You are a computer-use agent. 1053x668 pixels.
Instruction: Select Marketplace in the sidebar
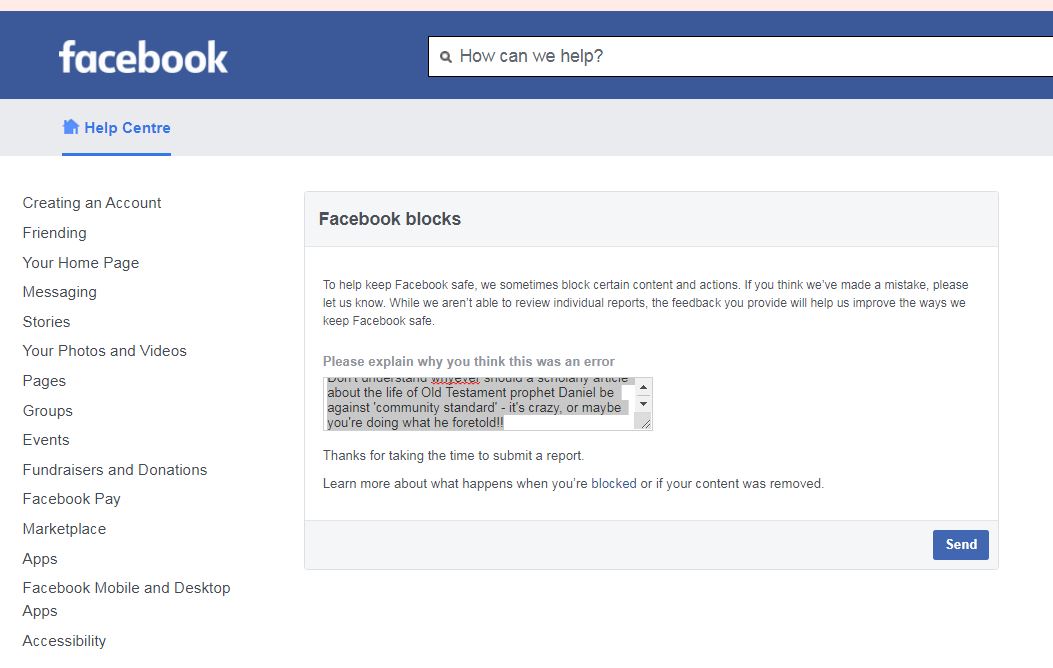(x=64, y=529)
